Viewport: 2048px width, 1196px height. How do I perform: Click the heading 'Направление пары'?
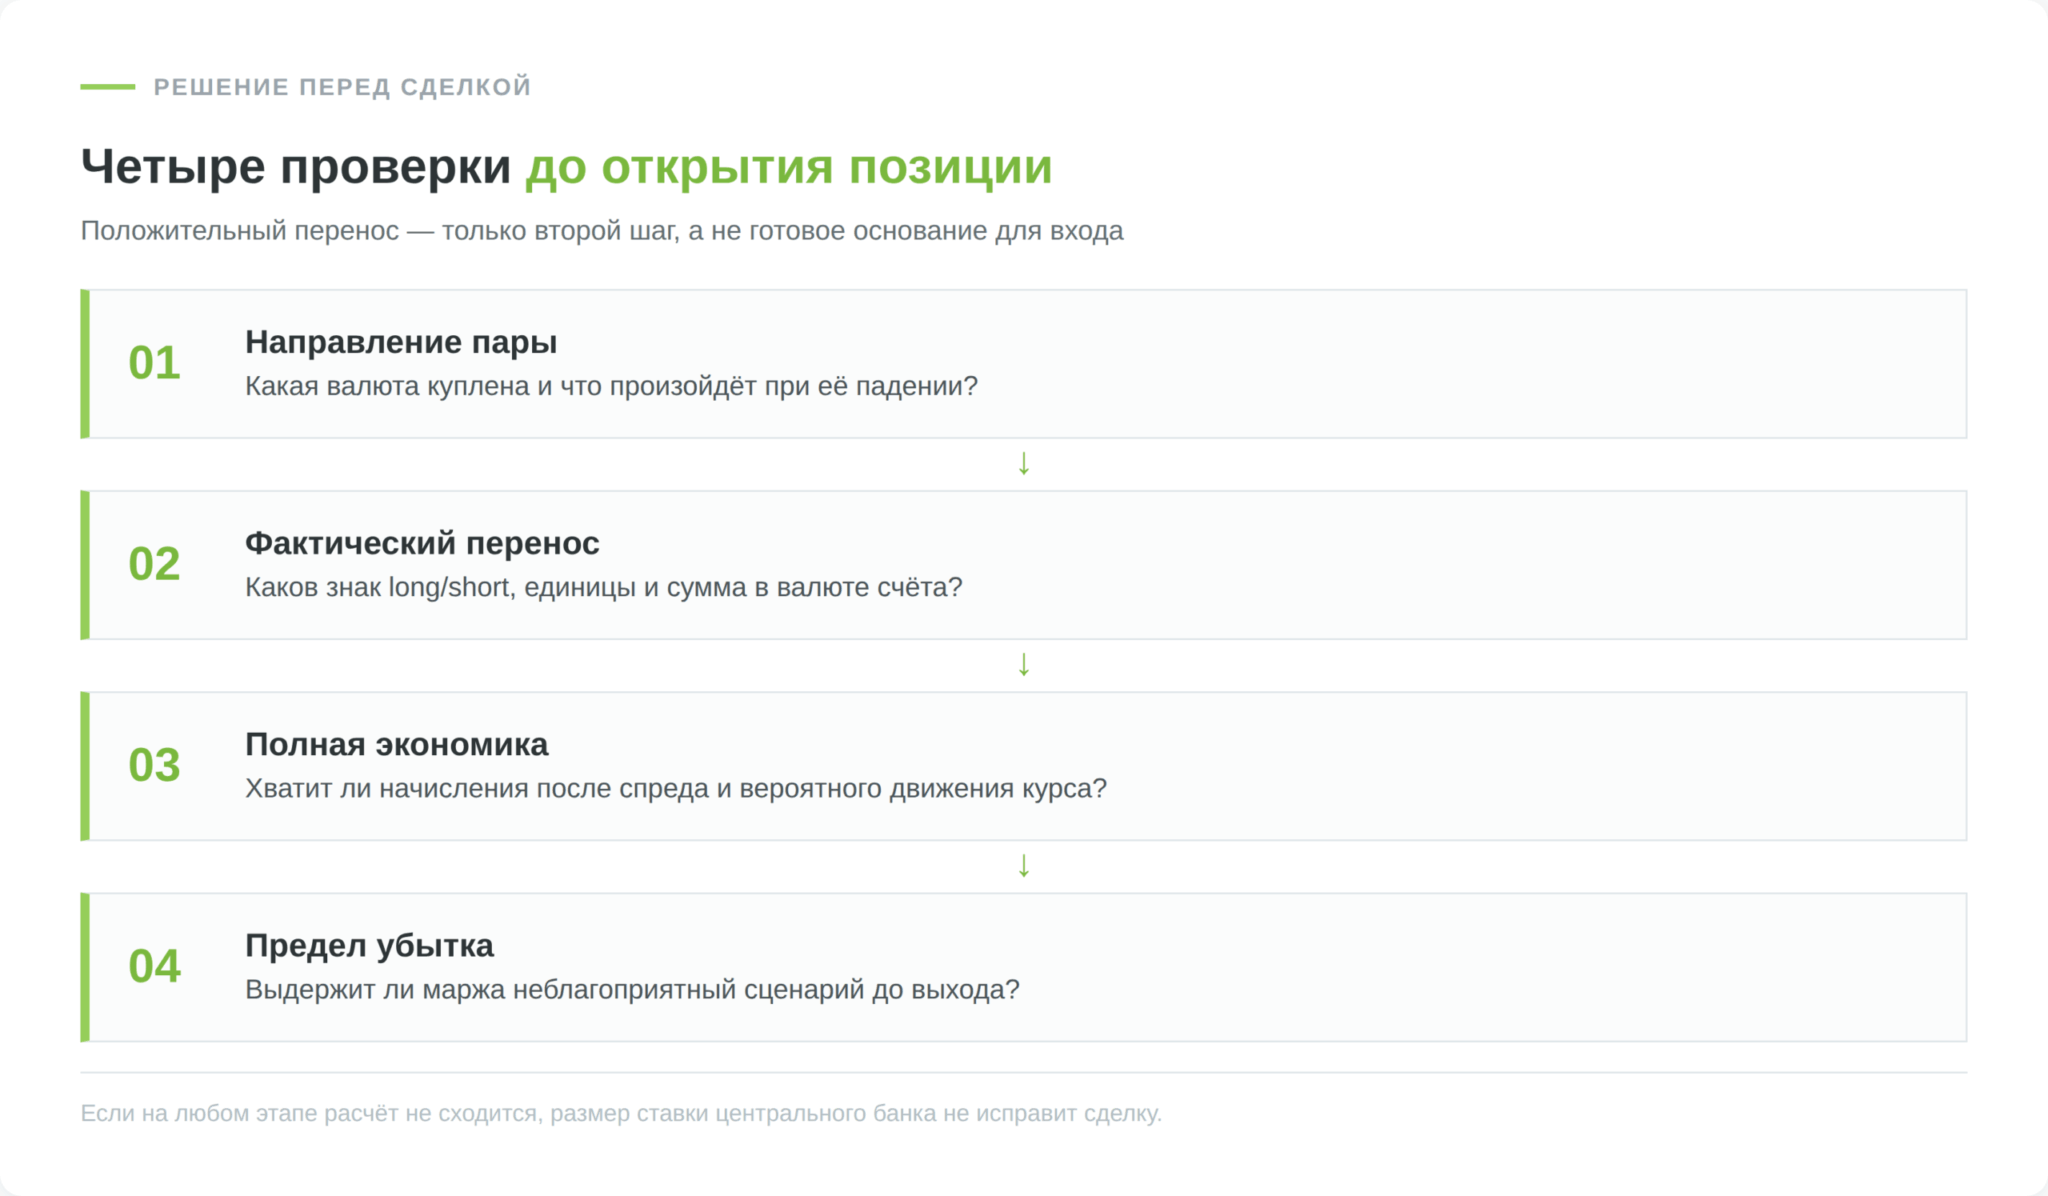pyautogui.click(x=401, y=342)
